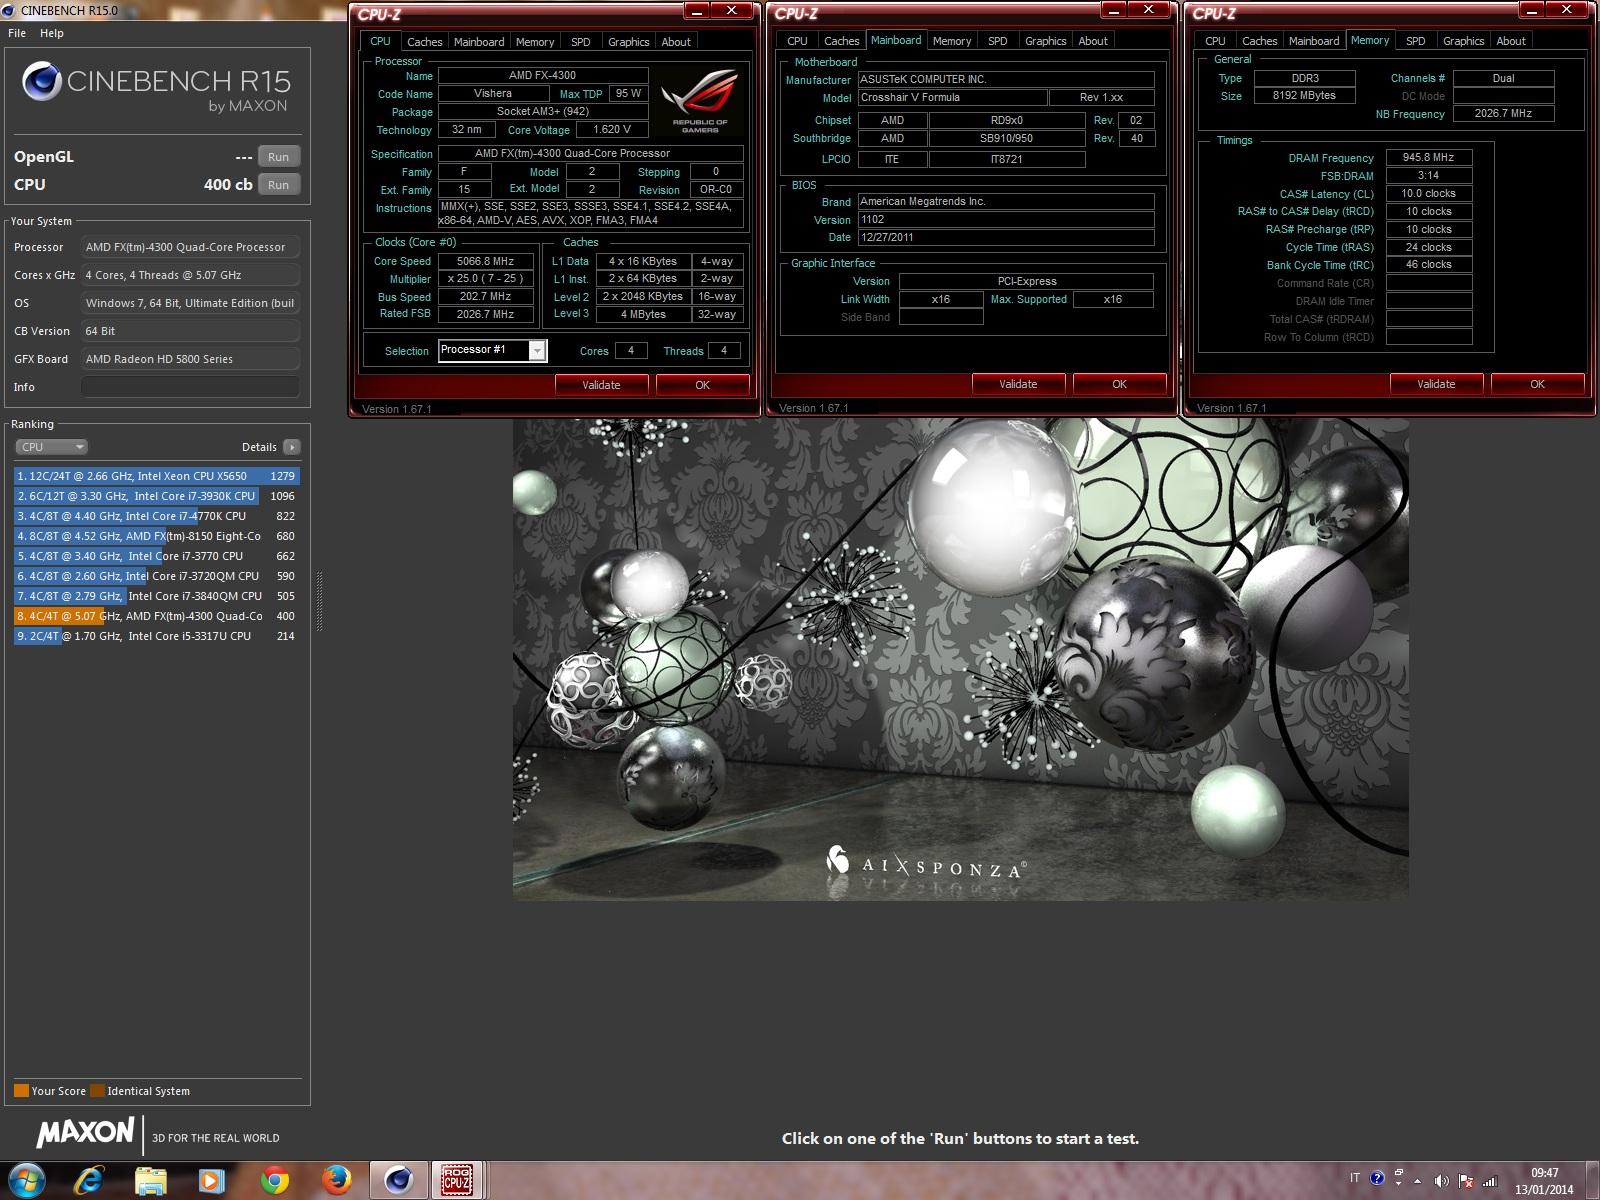Open Caches tab in Memory CPU-Z window
1600x1200 pixels.
1259,41
